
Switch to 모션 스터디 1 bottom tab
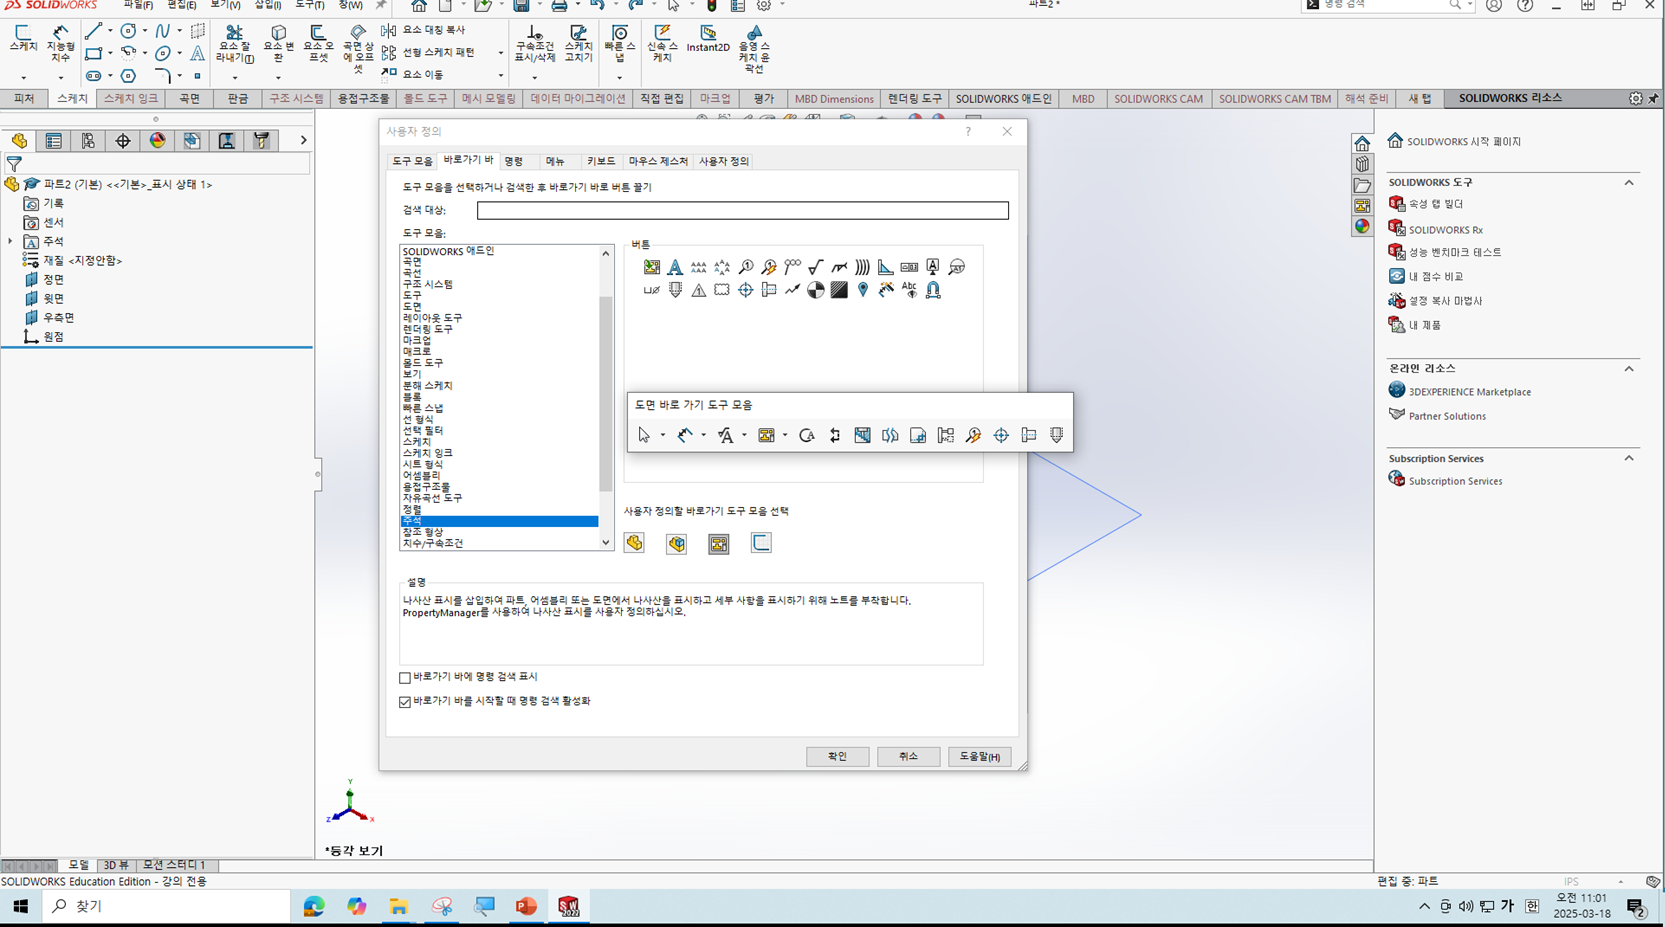174,865
